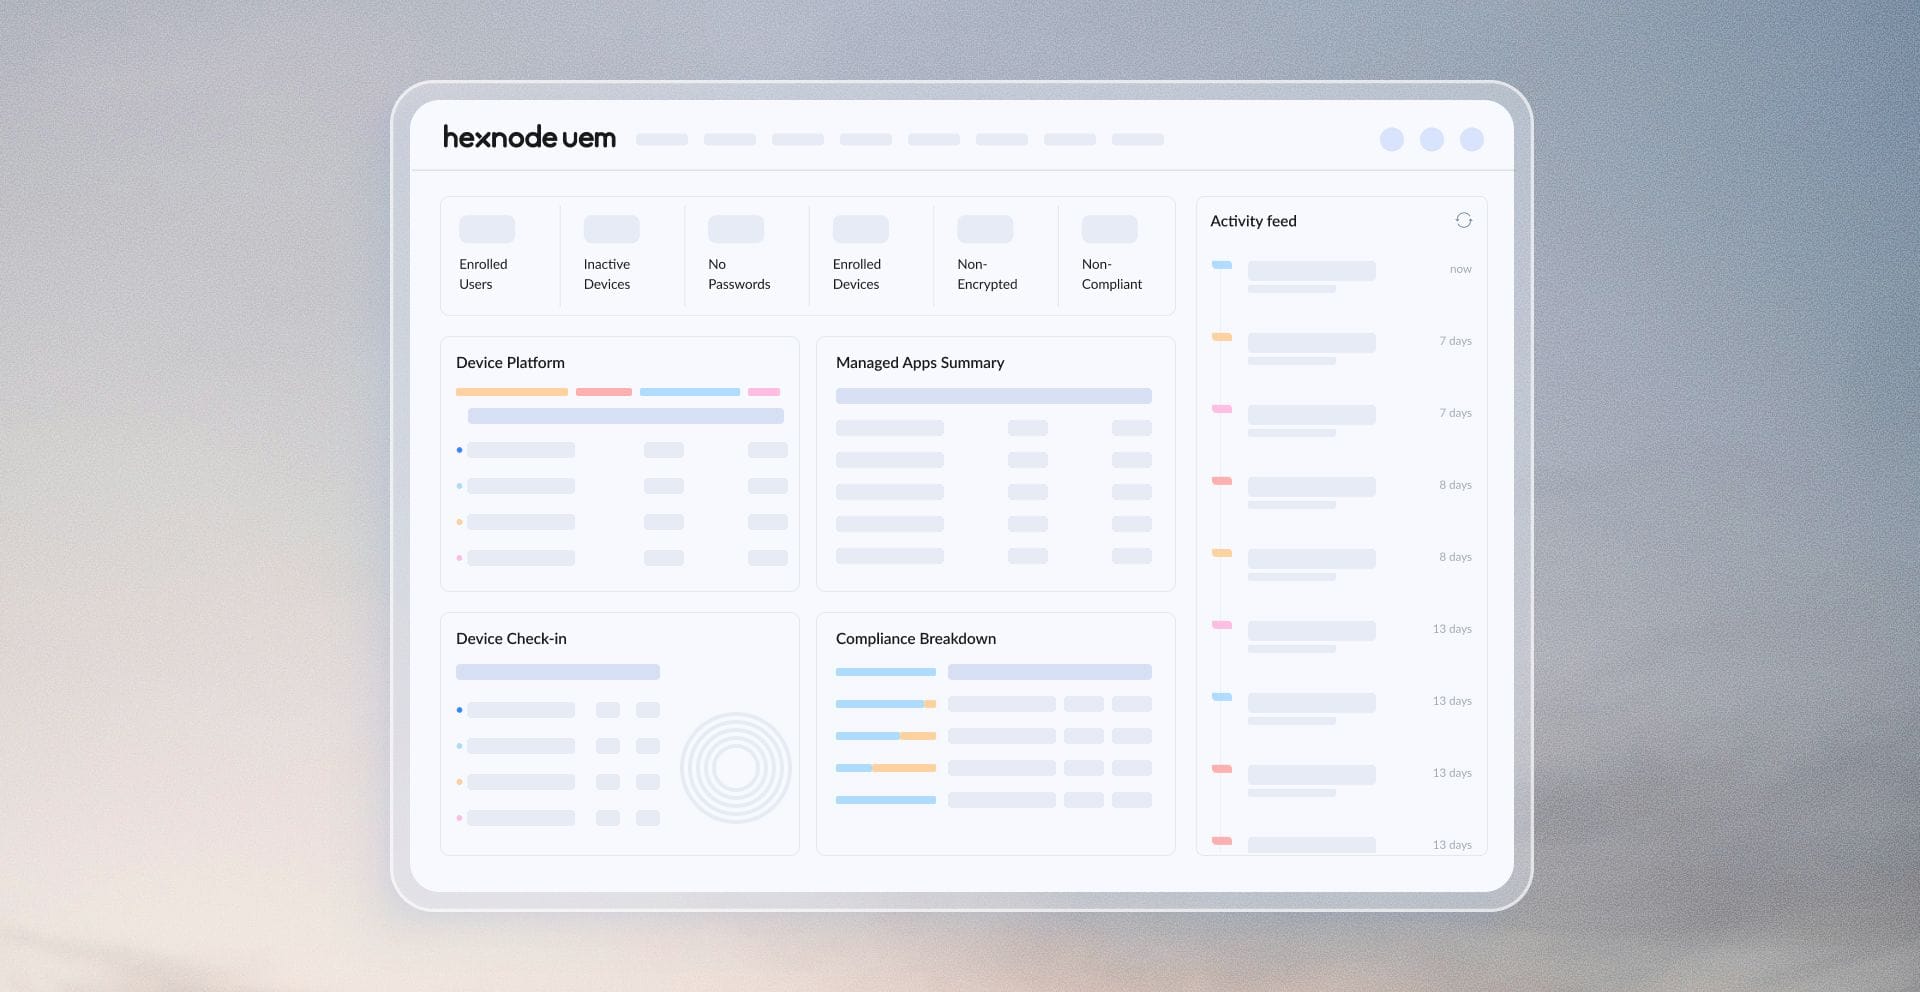Click the Hexnode UEM logo

point(530,137)
